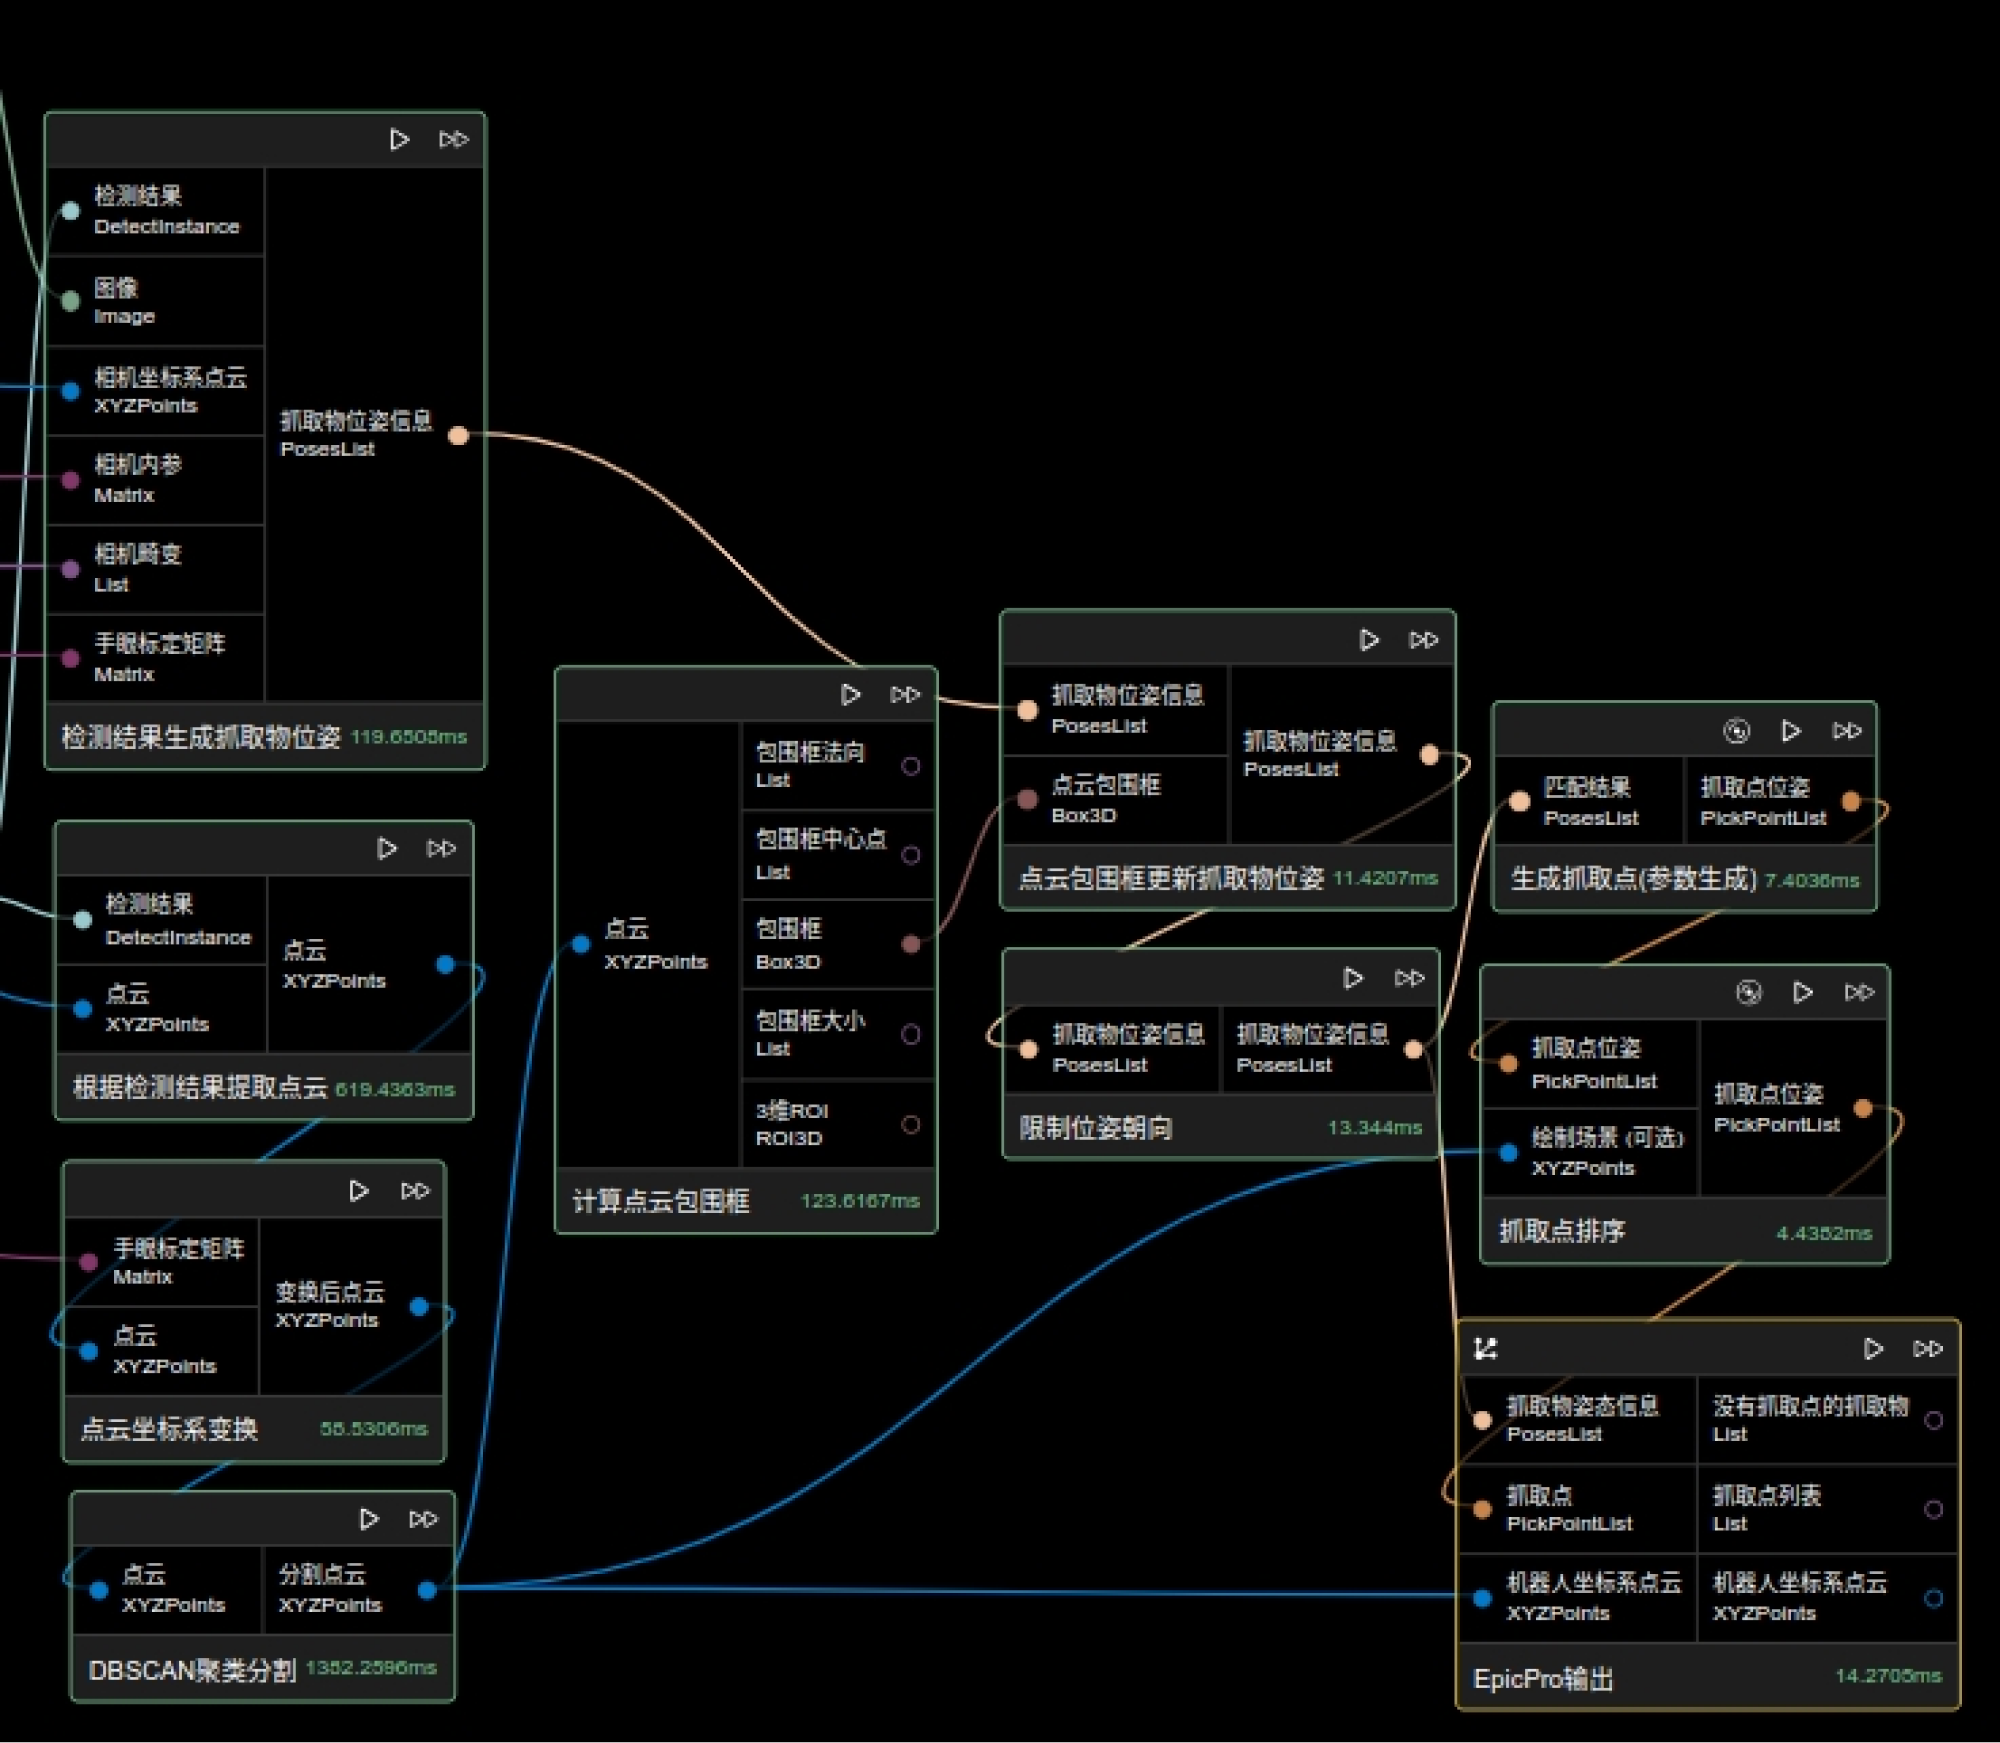Screen dimensions: 2000x1743
Task: Click the 分割点云 blue output port
Action: (427, 1590)
